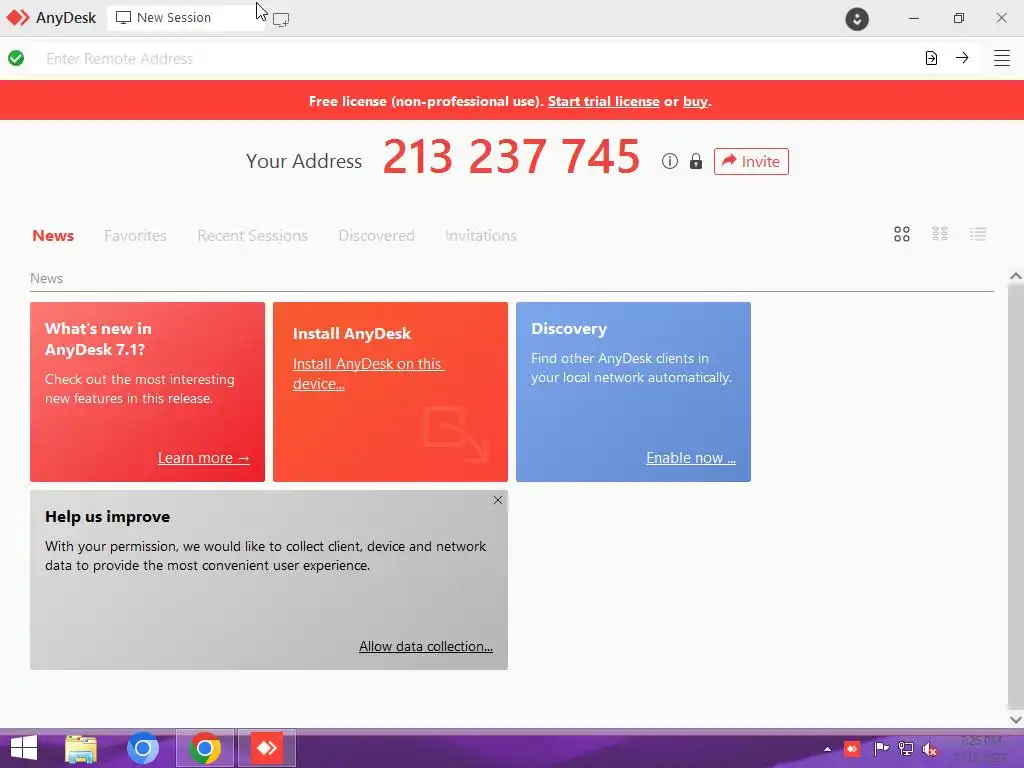
Task: Click Learn more on What's new card
Action: pyautogui.click(x=204, y=458)
